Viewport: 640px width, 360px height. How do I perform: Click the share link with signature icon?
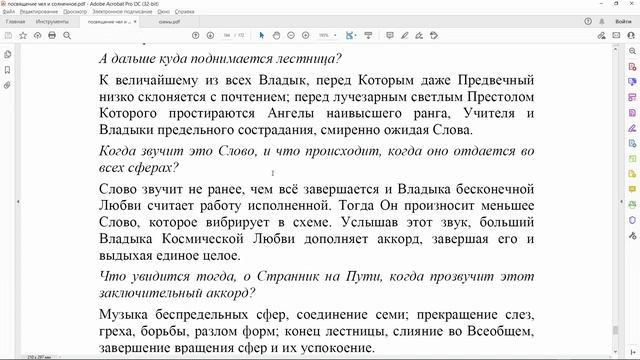click(x=601, y=36)
